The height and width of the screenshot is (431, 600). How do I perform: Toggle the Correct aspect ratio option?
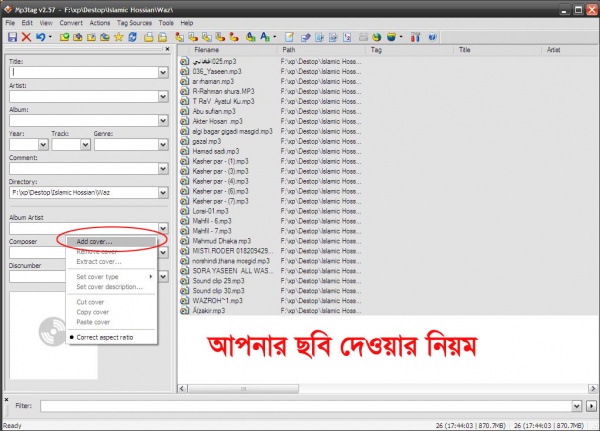(111, 337)
